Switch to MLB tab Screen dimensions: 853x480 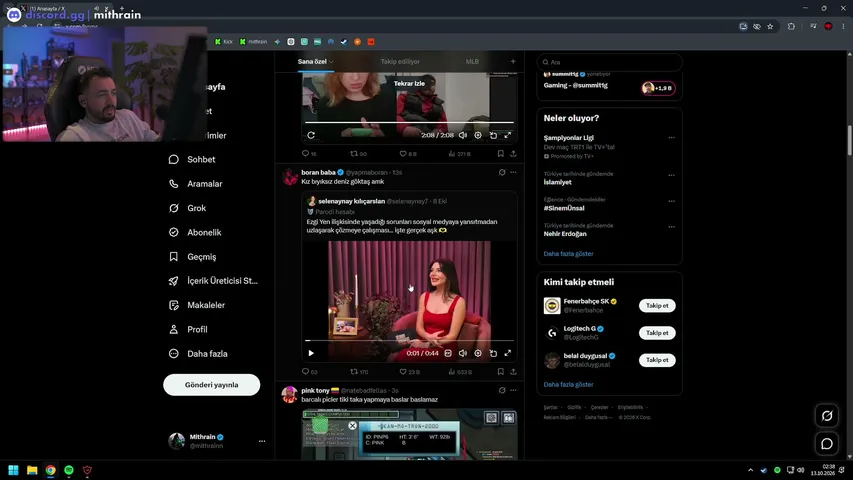point(472,61)
